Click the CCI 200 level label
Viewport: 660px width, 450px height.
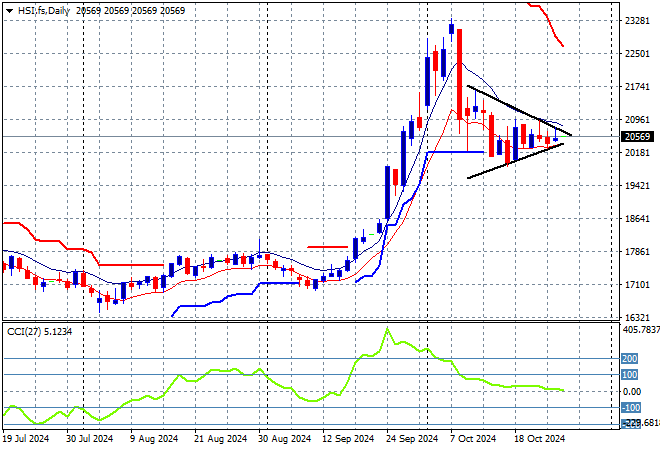(x=630, y=358)
